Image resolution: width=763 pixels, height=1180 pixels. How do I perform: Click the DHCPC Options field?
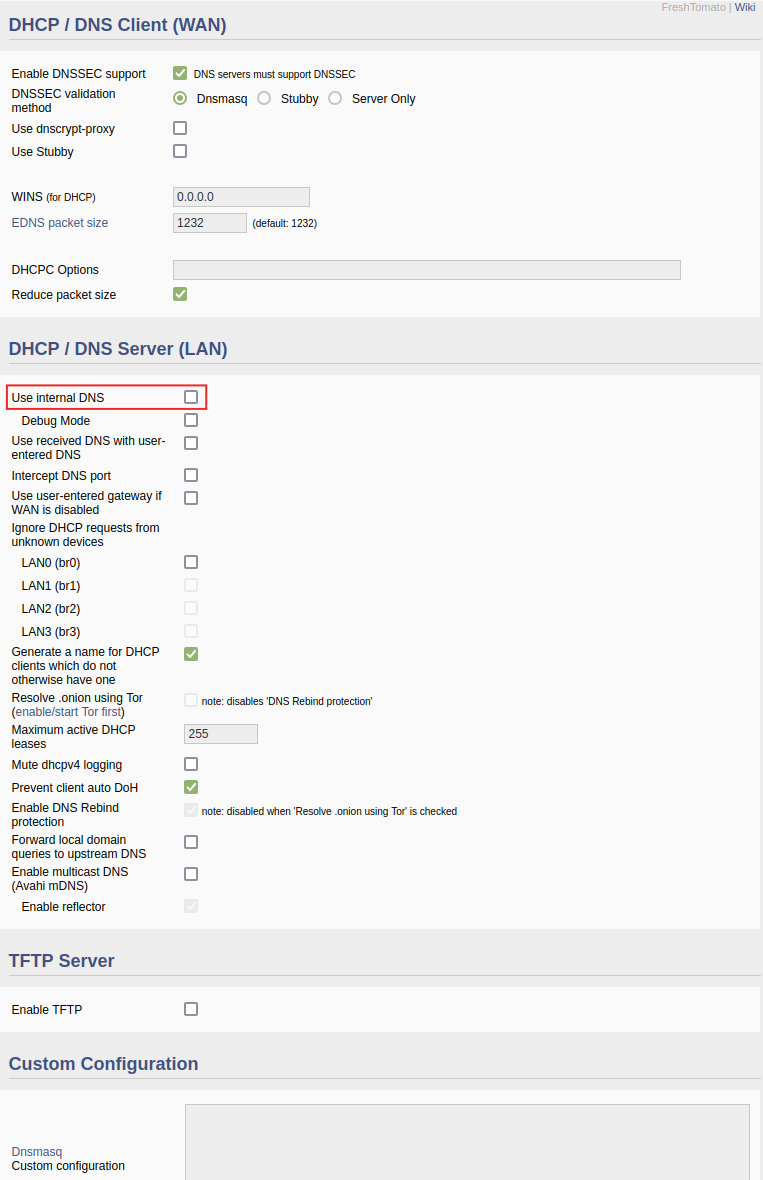pyautogui.click(x=427, y=270)
